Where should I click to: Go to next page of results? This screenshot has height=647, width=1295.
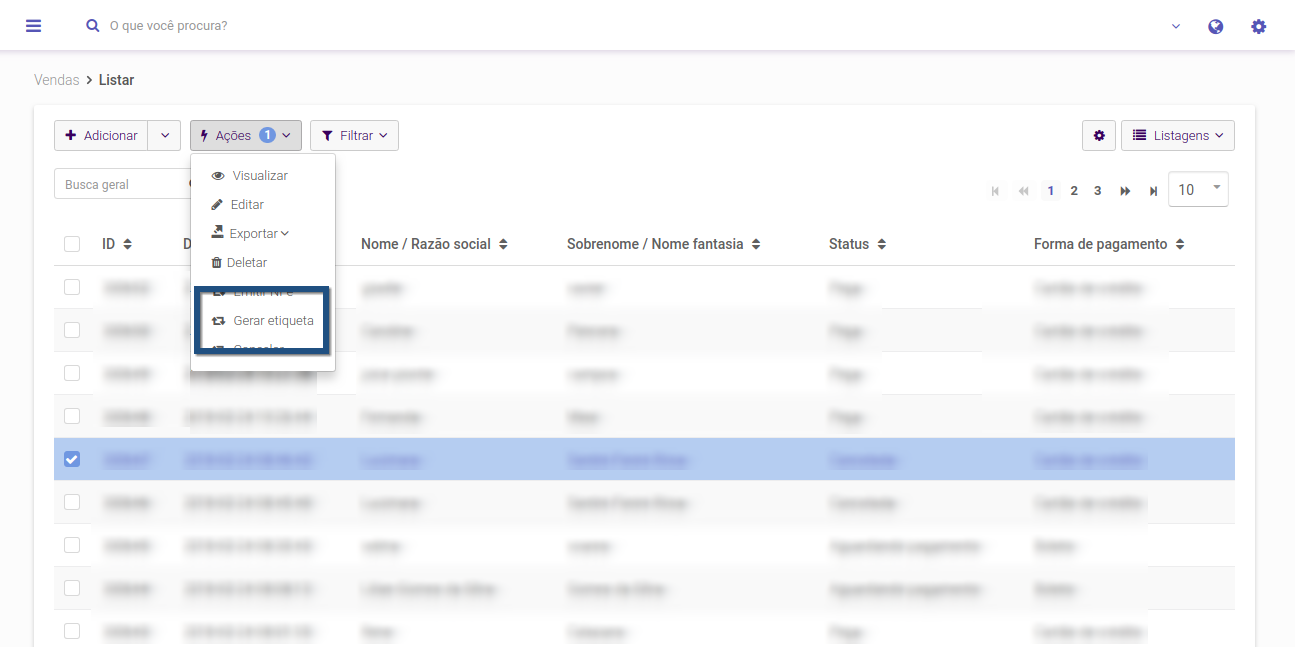pos(1125,191)
